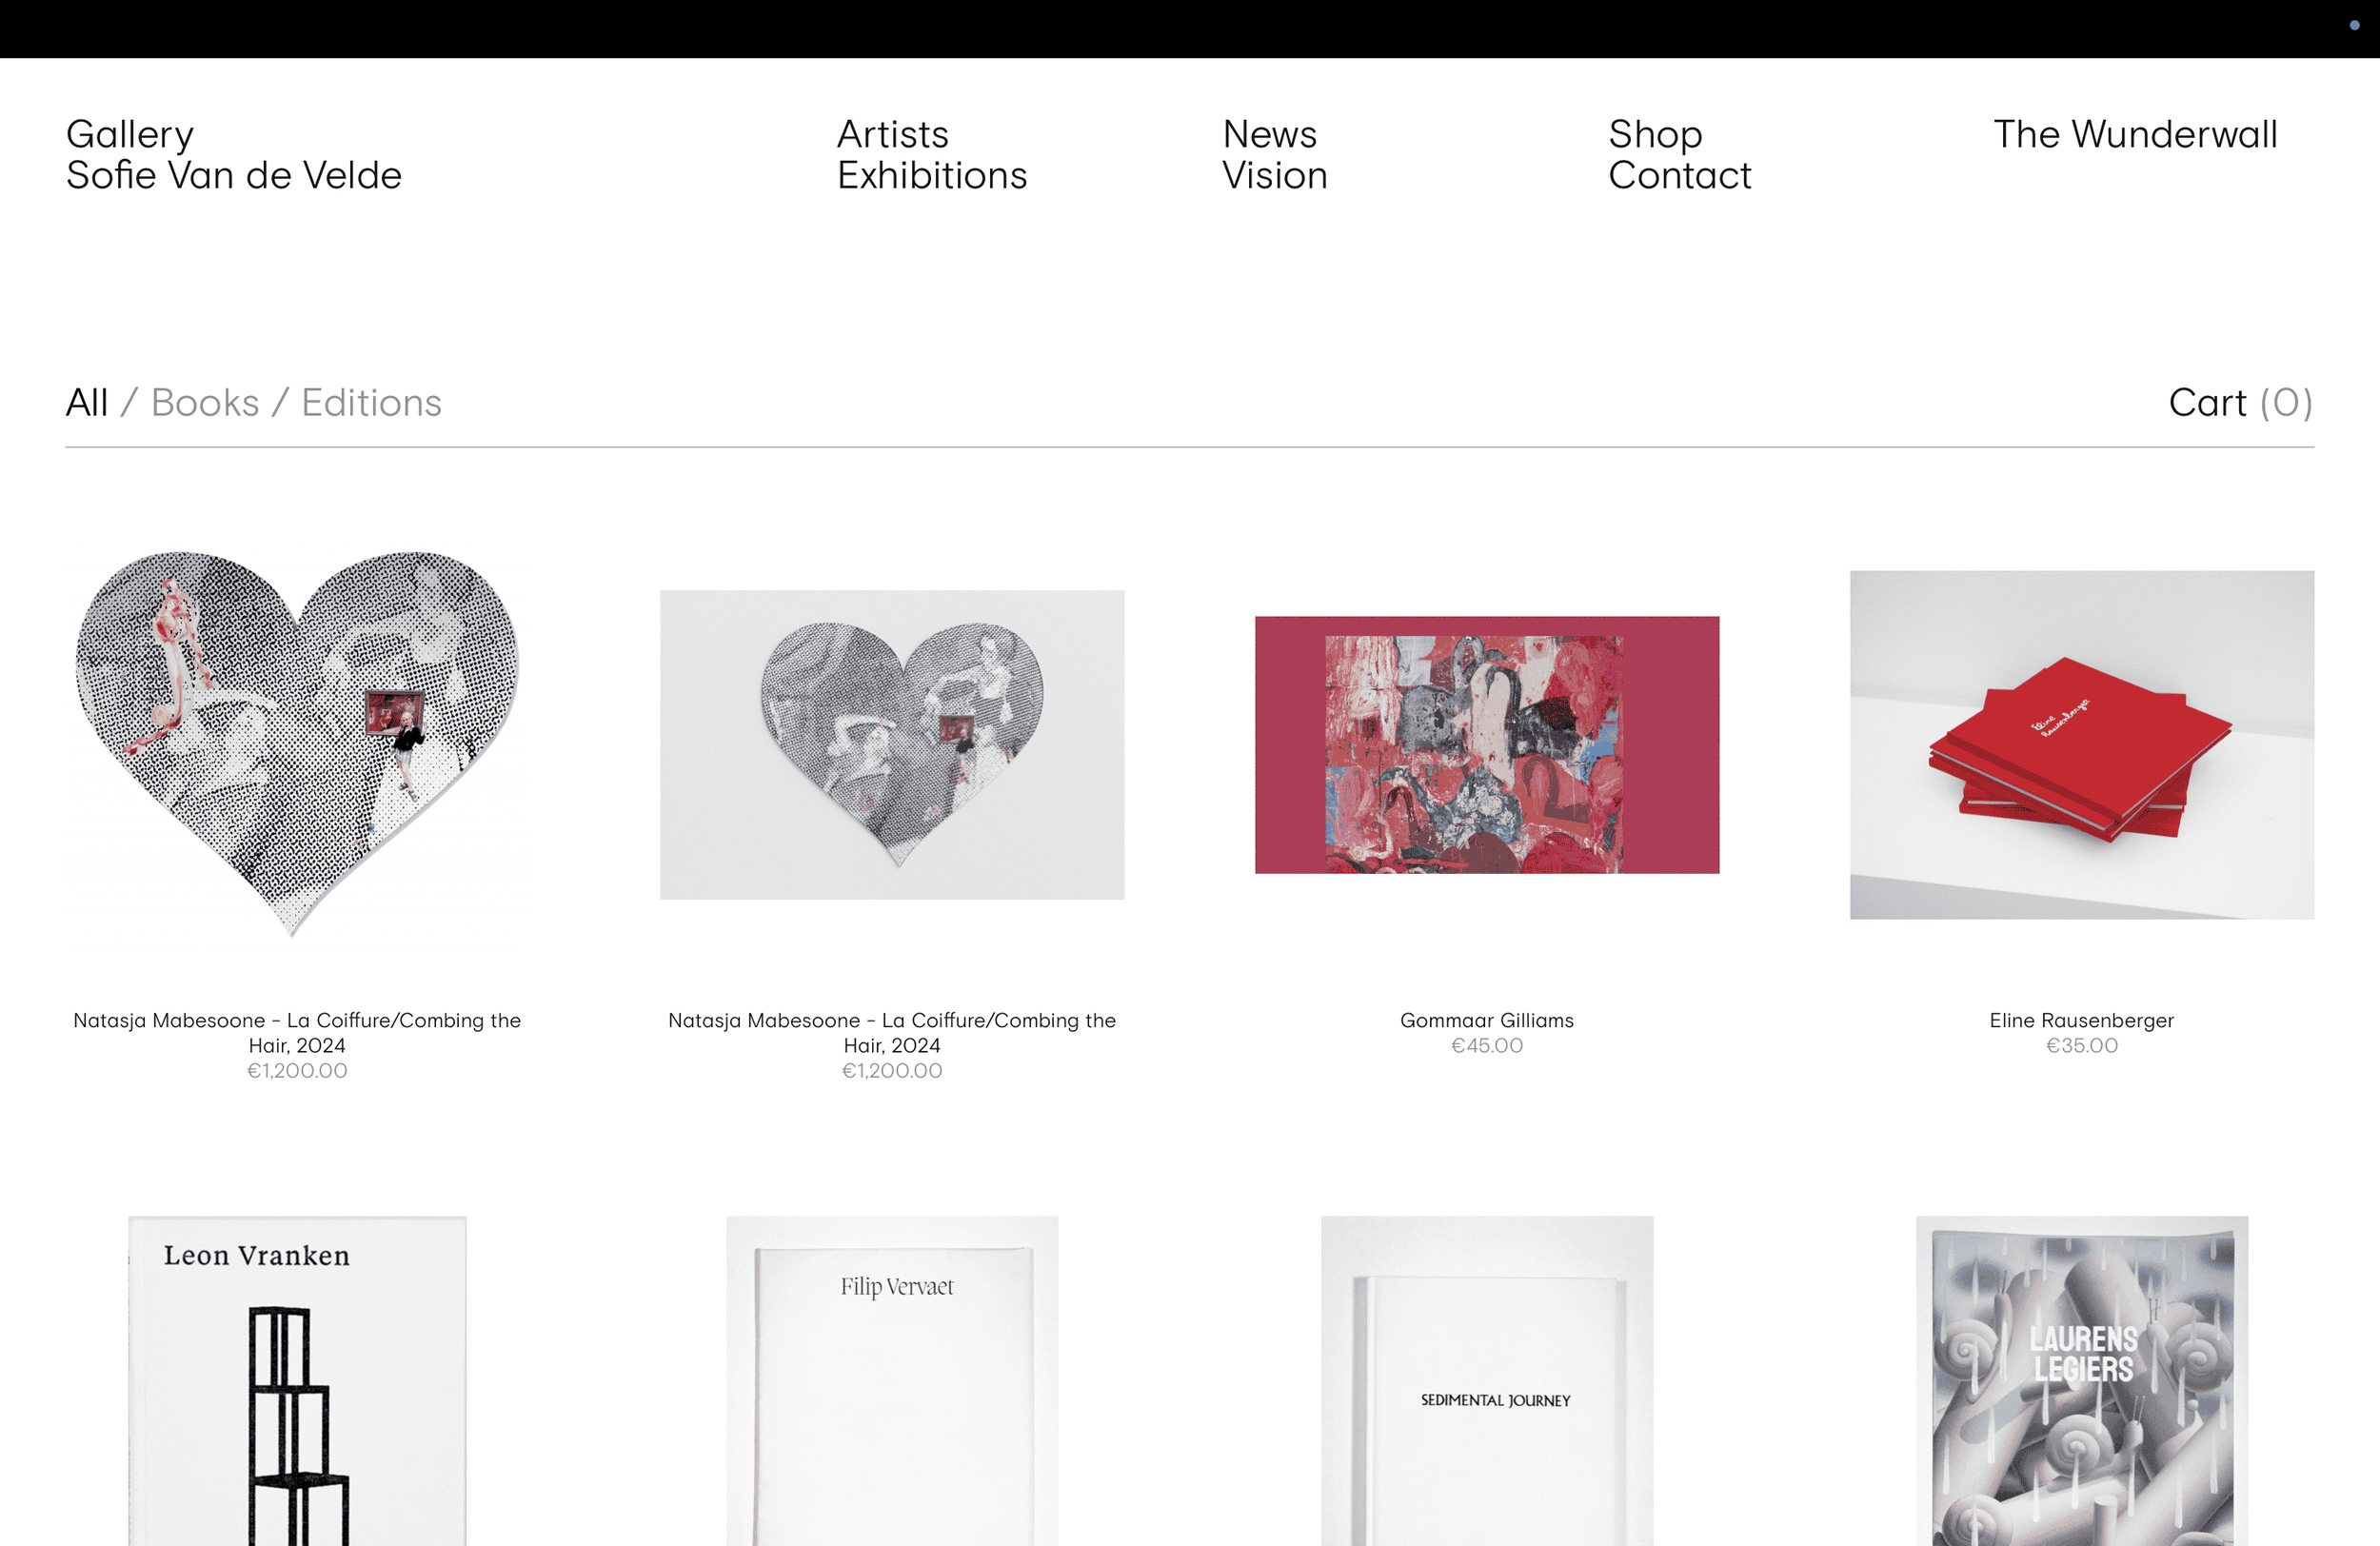Filter shop by Editions

coord(371,402)
